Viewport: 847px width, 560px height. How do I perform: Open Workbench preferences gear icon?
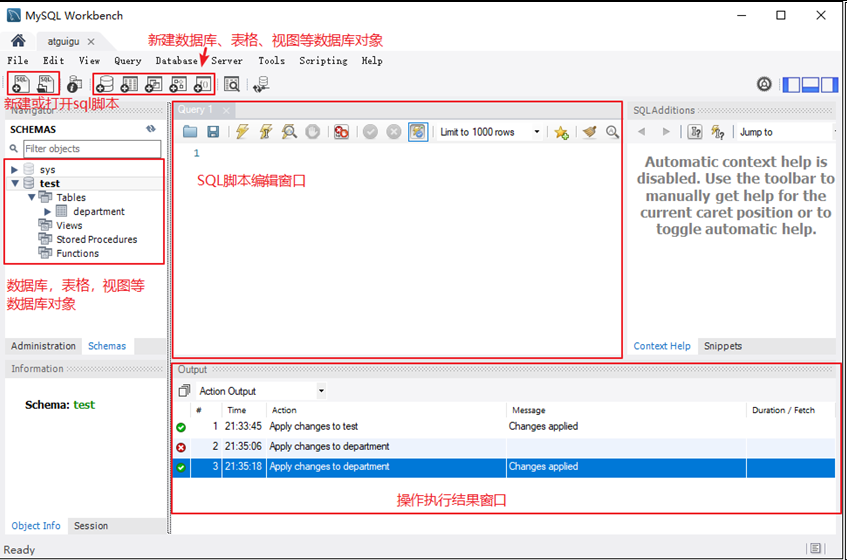click(x=764, y=84)
